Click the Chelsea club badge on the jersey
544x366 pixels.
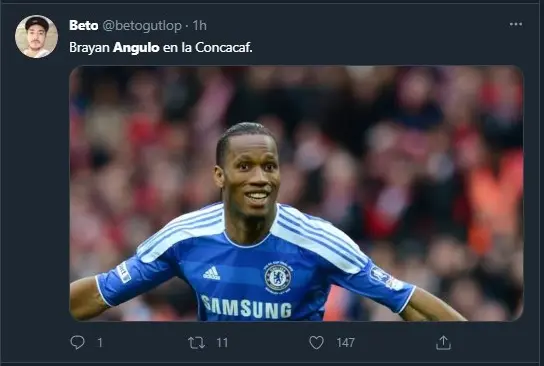click(x=278, y=278)
